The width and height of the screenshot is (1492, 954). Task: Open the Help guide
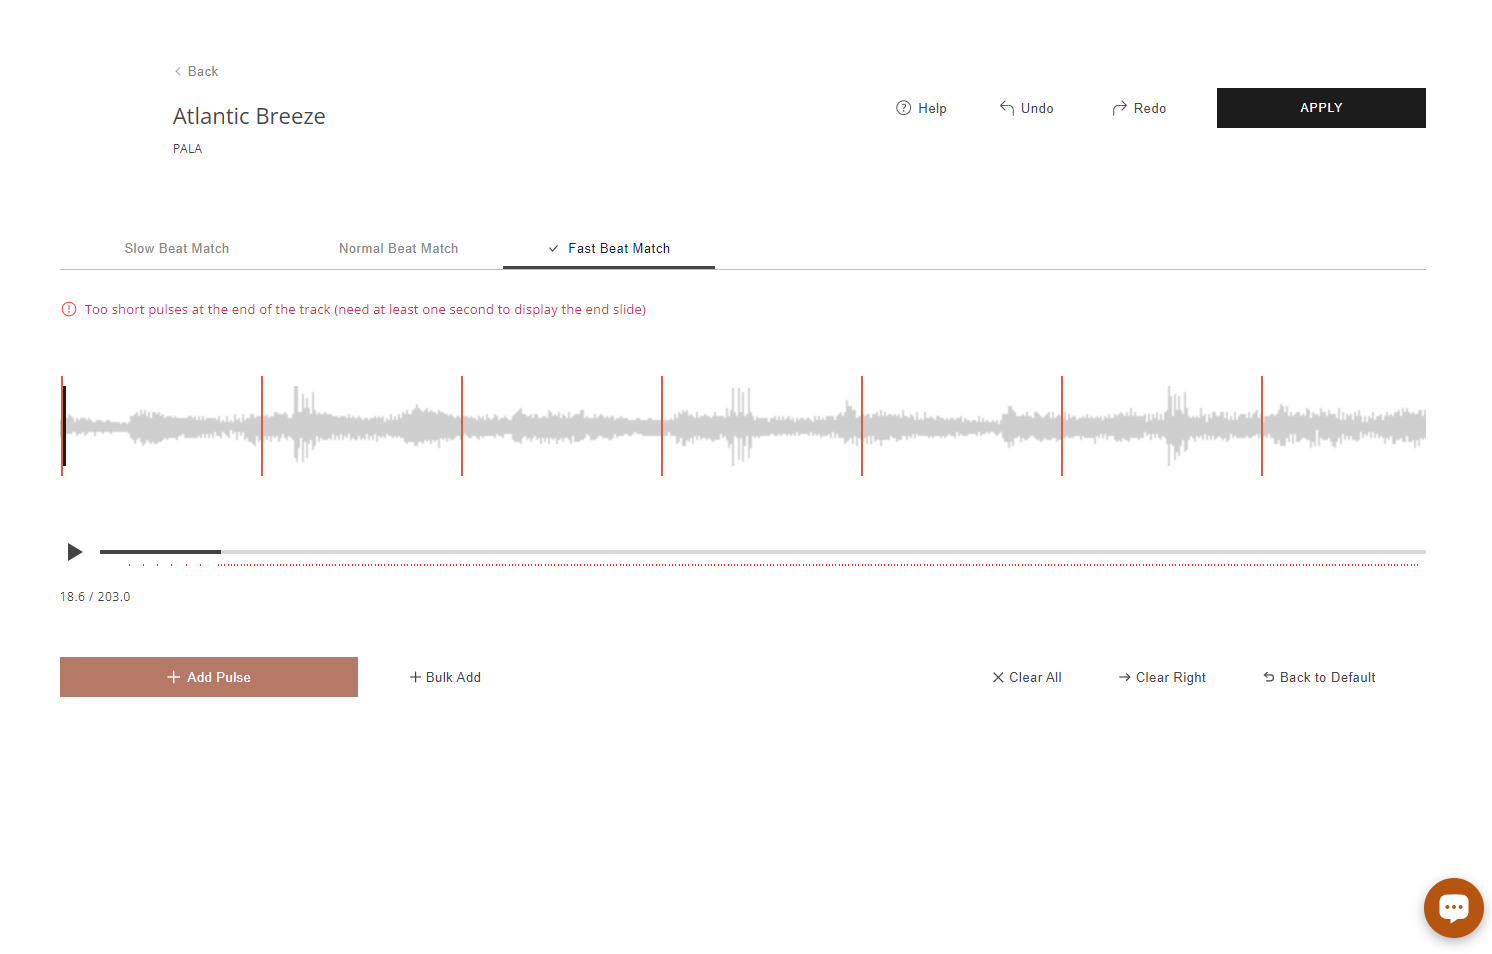pos(921,108)
